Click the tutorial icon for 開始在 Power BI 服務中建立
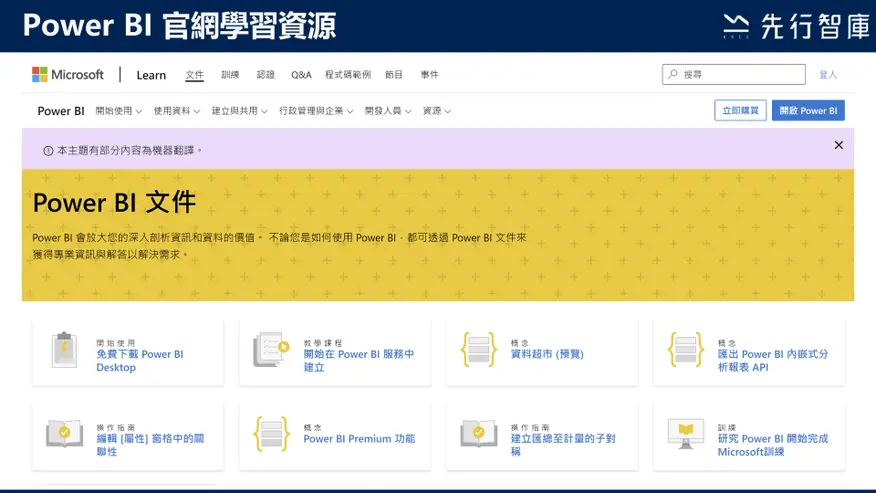The width and height of the screenshot is (876, 493). tap(271, 350)
